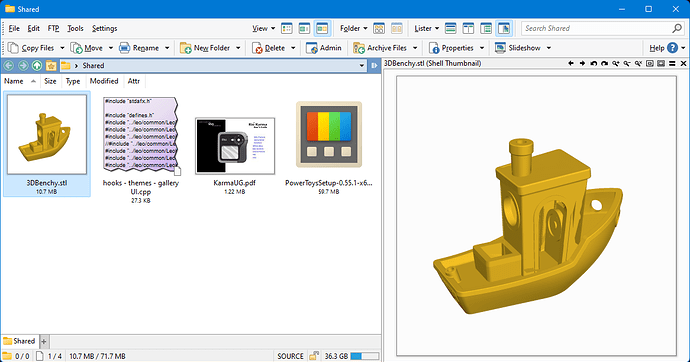Open the path field history dropdown
The image size is (690, 362).
click(x=362, y=66)
